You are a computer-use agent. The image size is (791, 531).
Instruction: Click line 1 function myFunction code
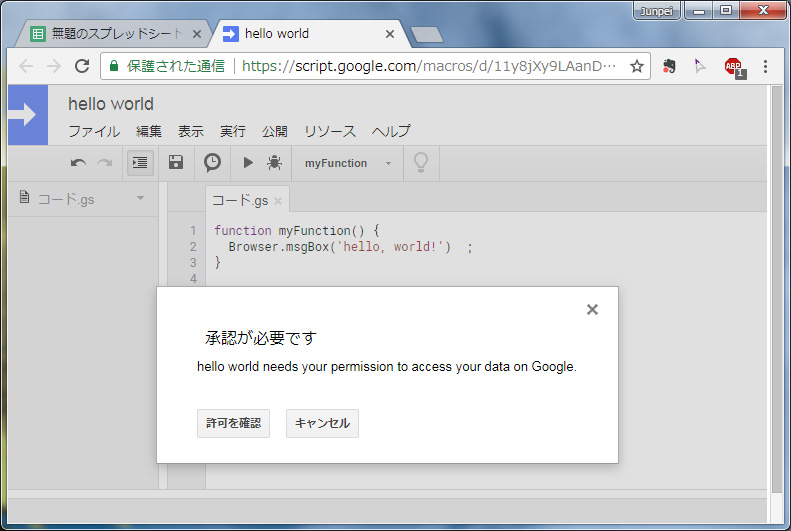[297, 230]
